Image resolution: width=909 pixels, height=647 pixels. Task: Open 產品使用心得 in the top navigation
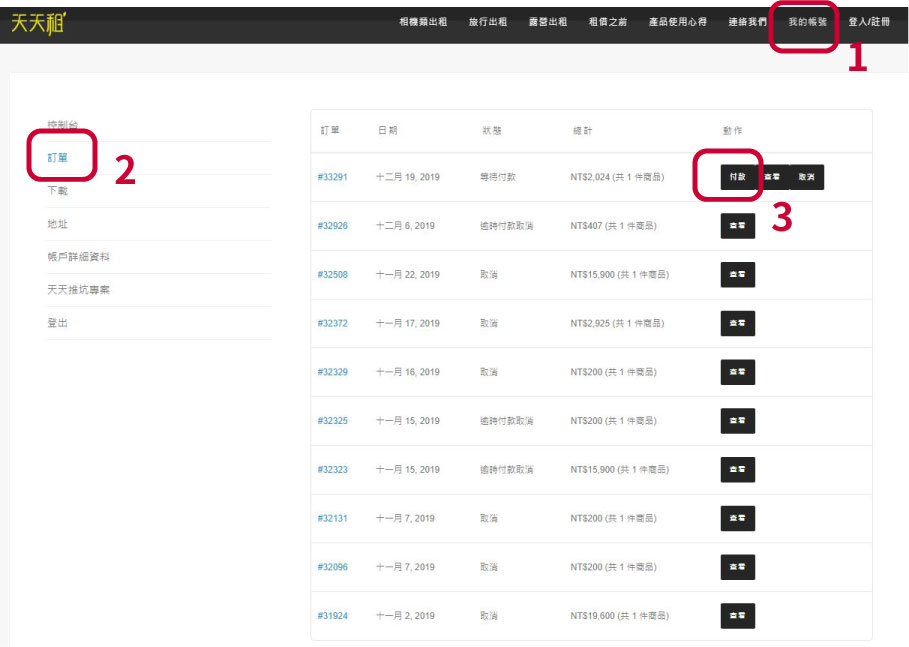[x=678, y=22]
